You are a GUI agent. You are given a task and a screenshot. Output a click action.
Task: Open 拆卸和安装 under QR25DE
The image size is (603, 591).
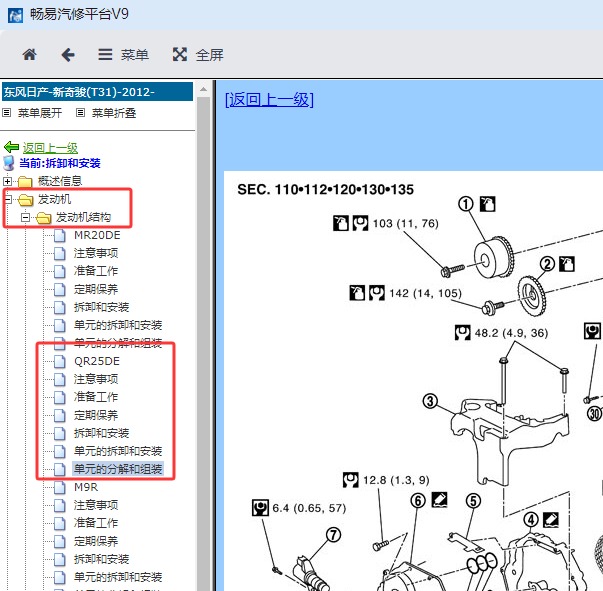(101, 433)
